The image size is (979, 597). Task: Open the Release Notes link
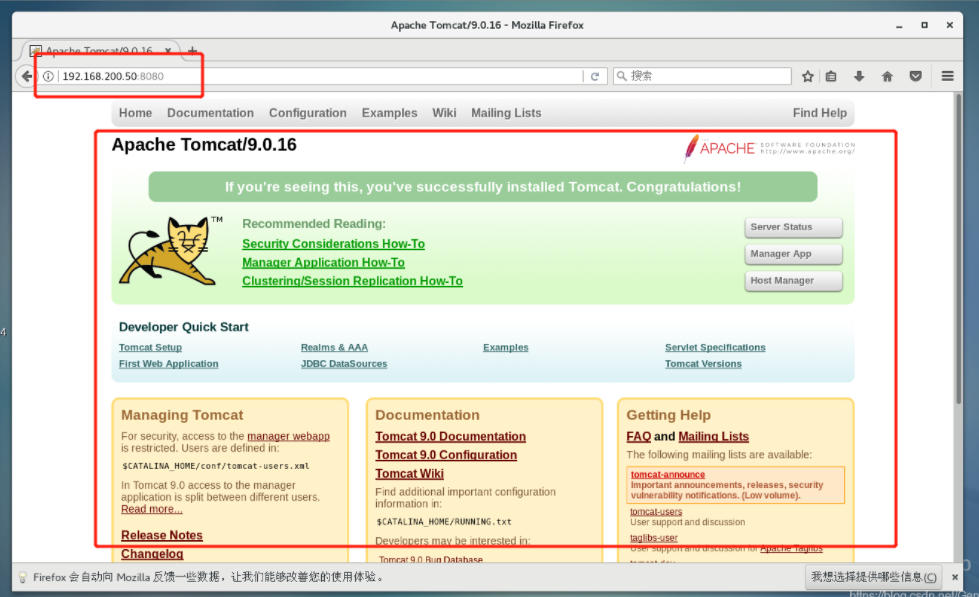click(162, 535)
